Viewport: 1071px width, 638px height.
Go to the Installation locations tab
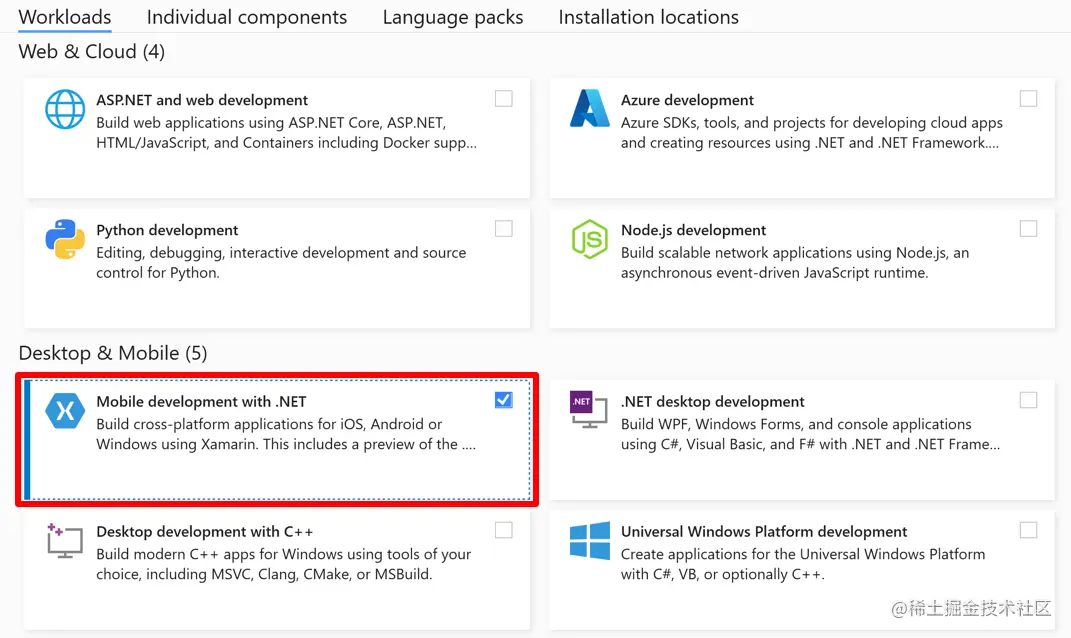pos(648,17)
